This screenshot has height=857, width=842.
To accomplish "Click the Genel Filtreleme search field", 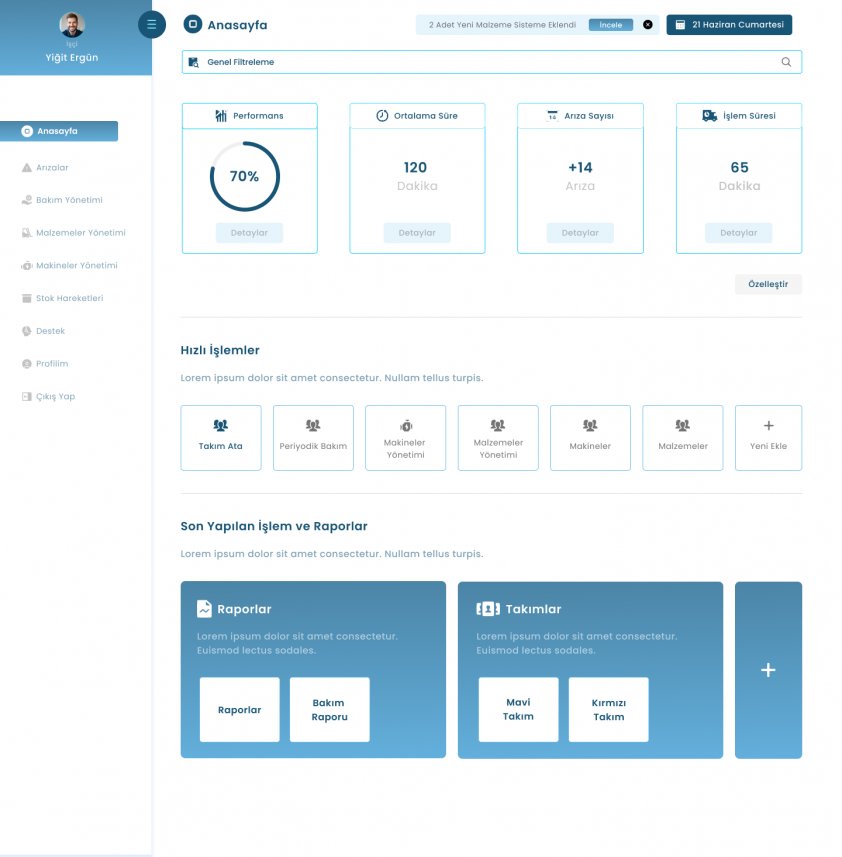I will click(480, 62).
